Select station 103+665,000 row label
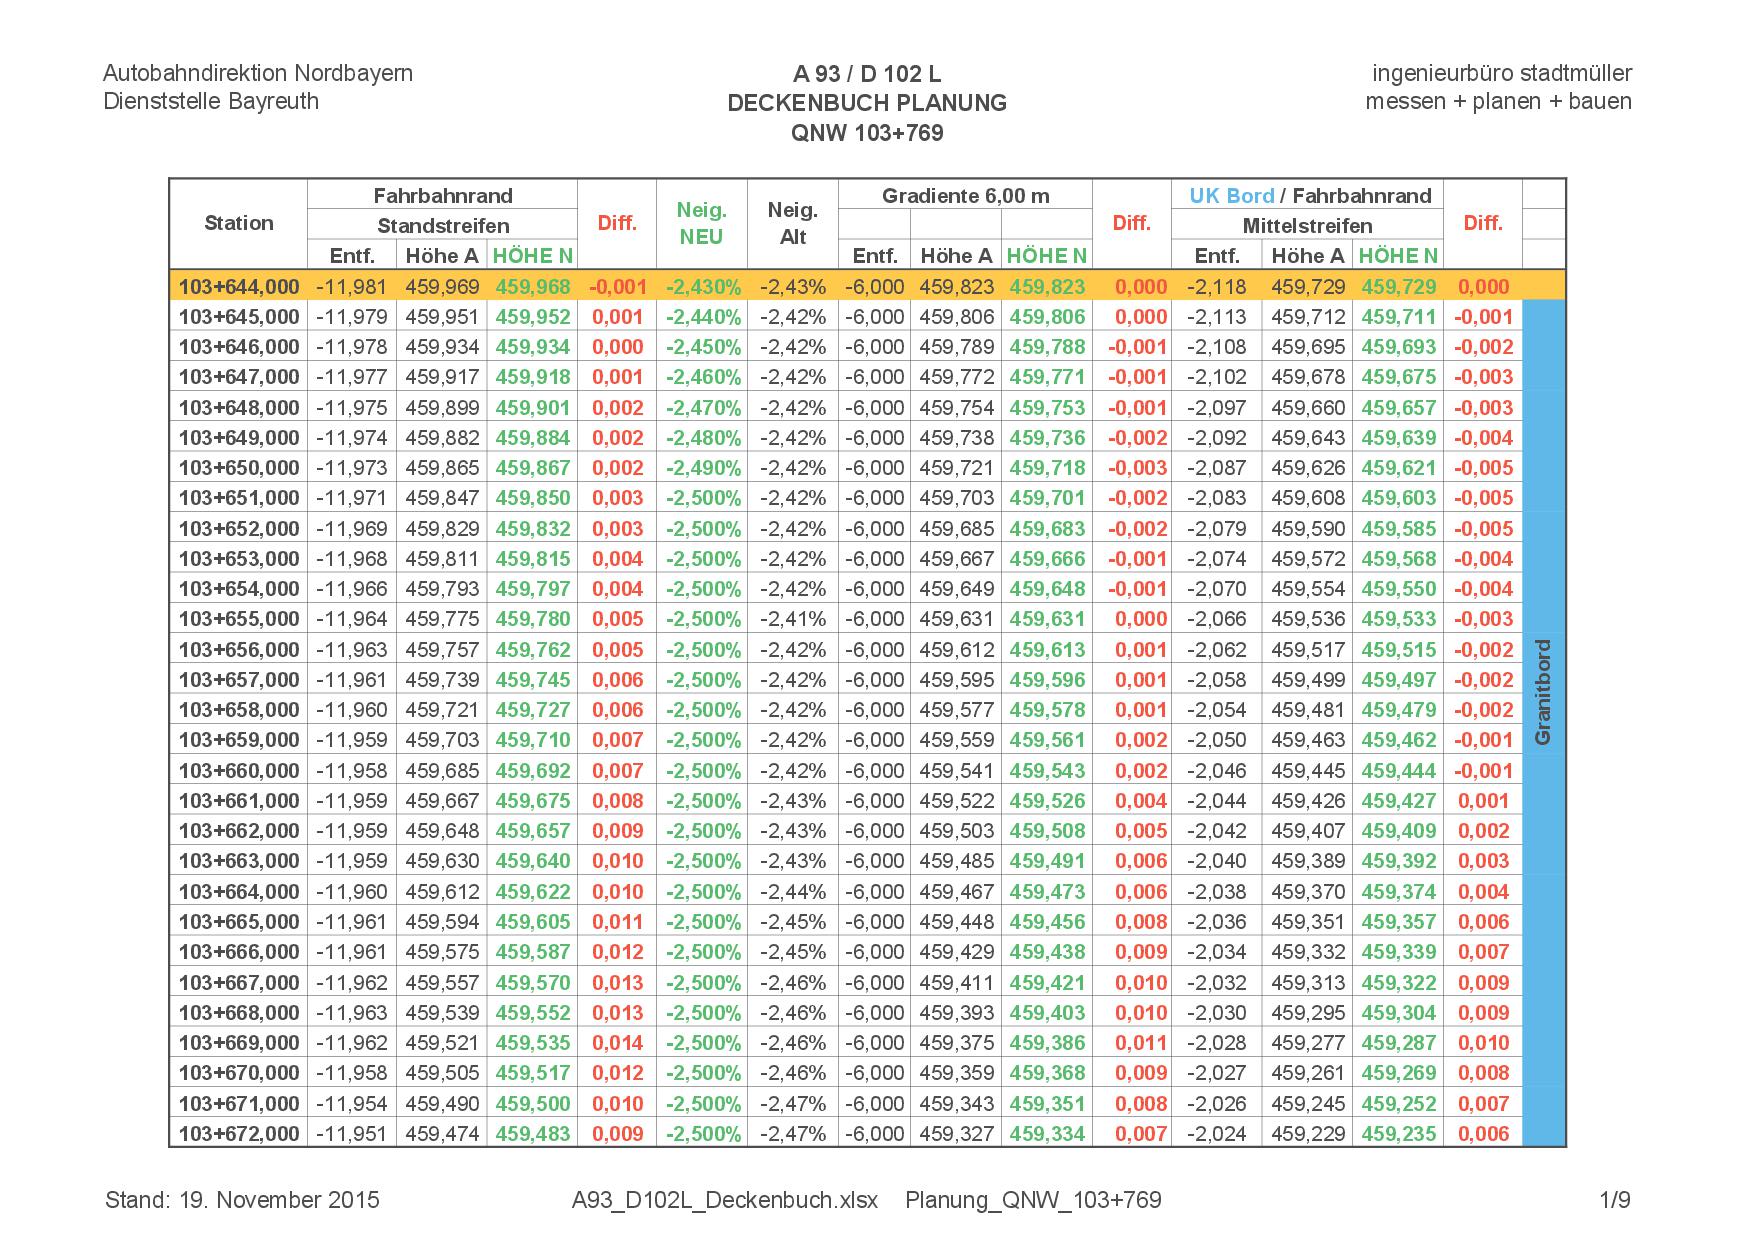The image size is (1744, 1240). click(x=238, y=922)
